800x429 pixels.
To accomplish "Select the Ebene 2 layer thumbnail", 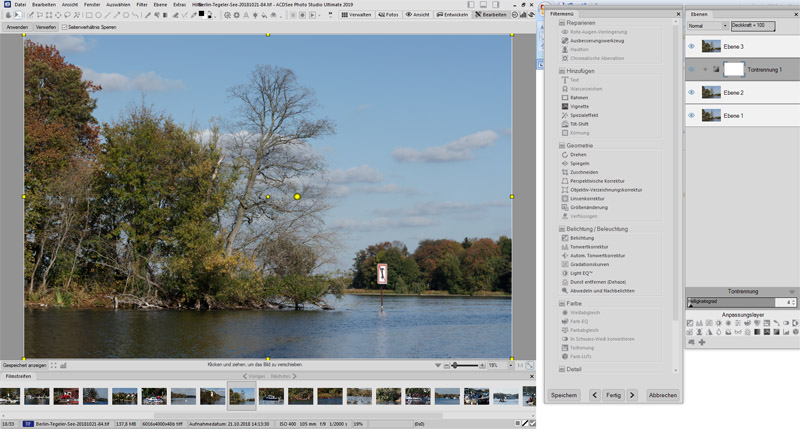I will pos(712,92).
